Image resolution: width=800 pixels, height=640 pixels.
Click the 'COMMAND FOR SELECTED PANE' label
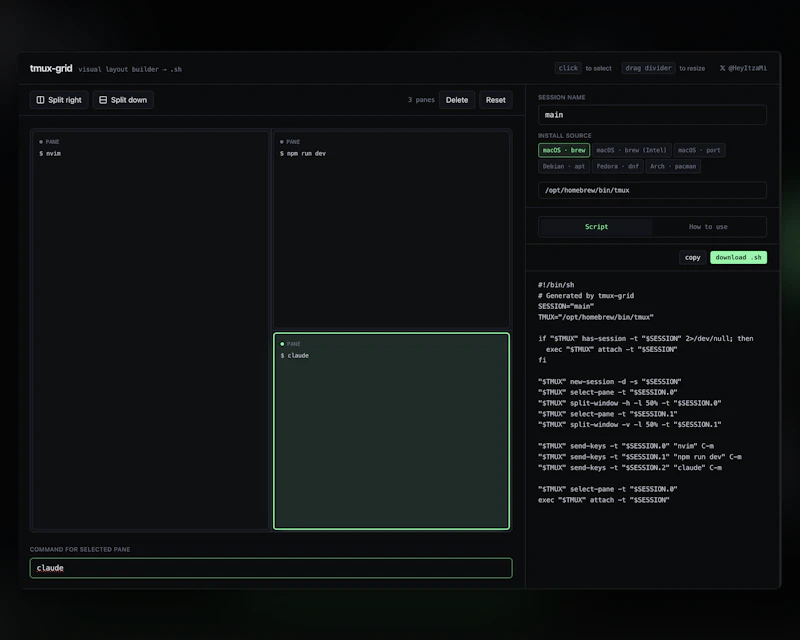point(80,550)
